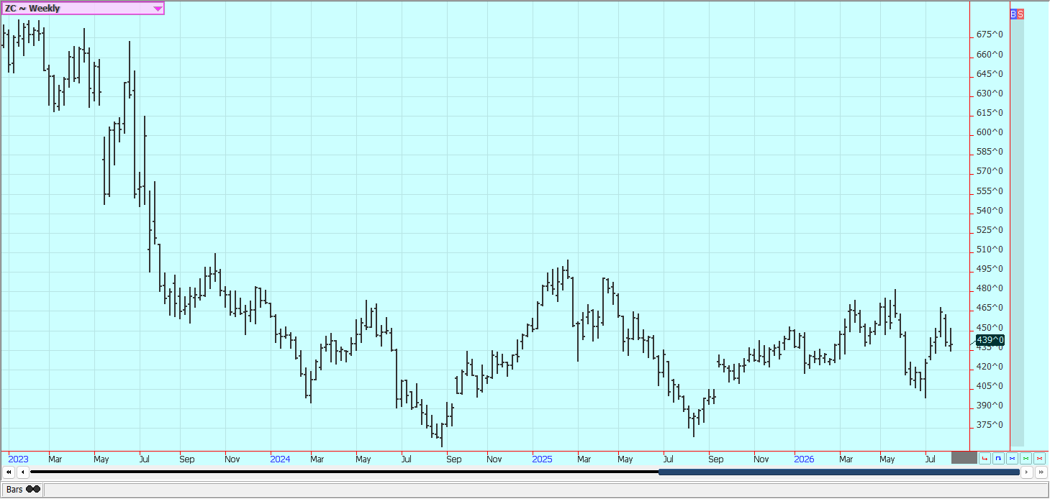Click the 2026 year label on time axis
Screen dimensions: 1050x499
coord(804,459)
